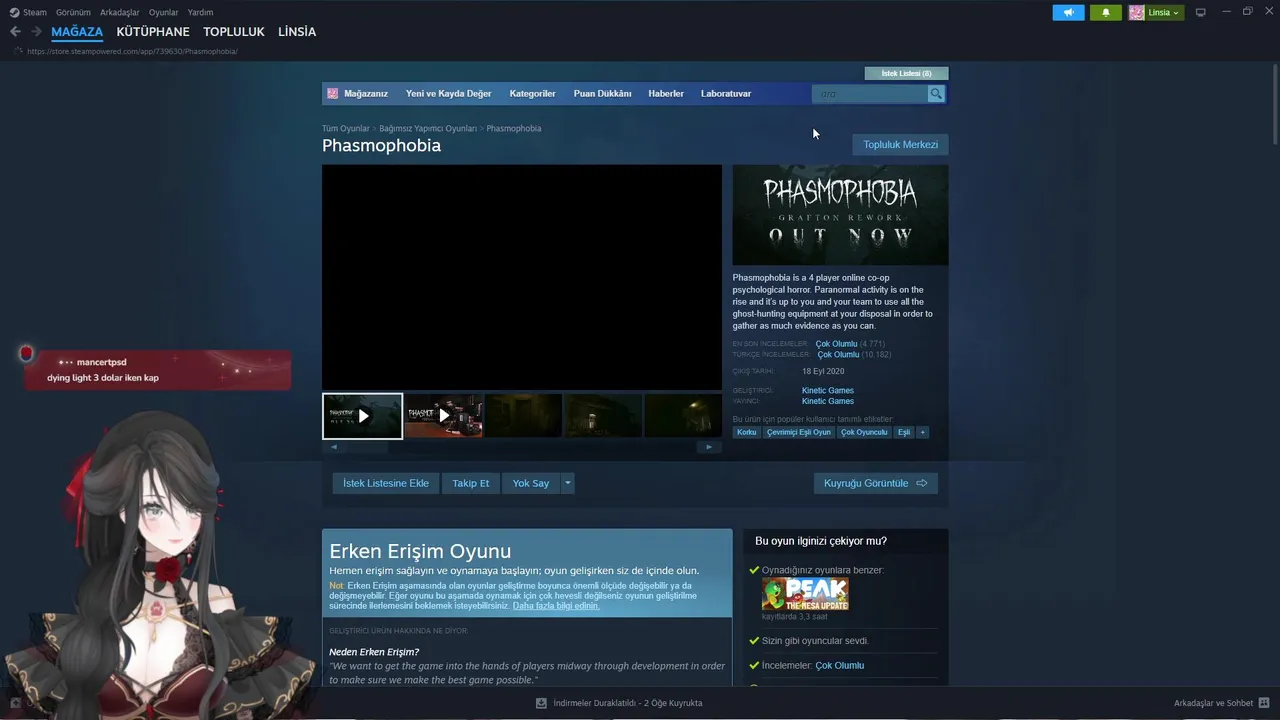The width and height of the screenshot is (1280, 720).
Task: Select the Çok Oyunculu tag
Action: click(x=864, y=432)
